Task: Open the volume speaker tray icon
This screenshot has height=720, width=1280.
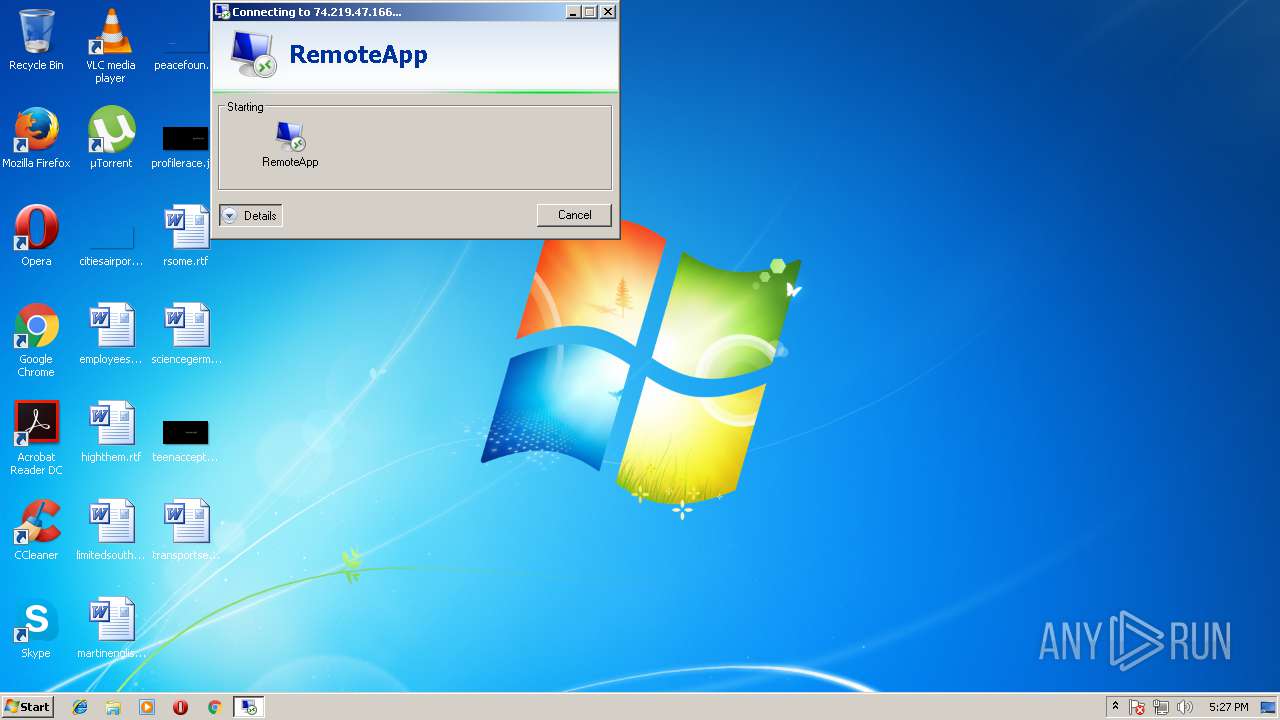Action: tap(1185, 708)
